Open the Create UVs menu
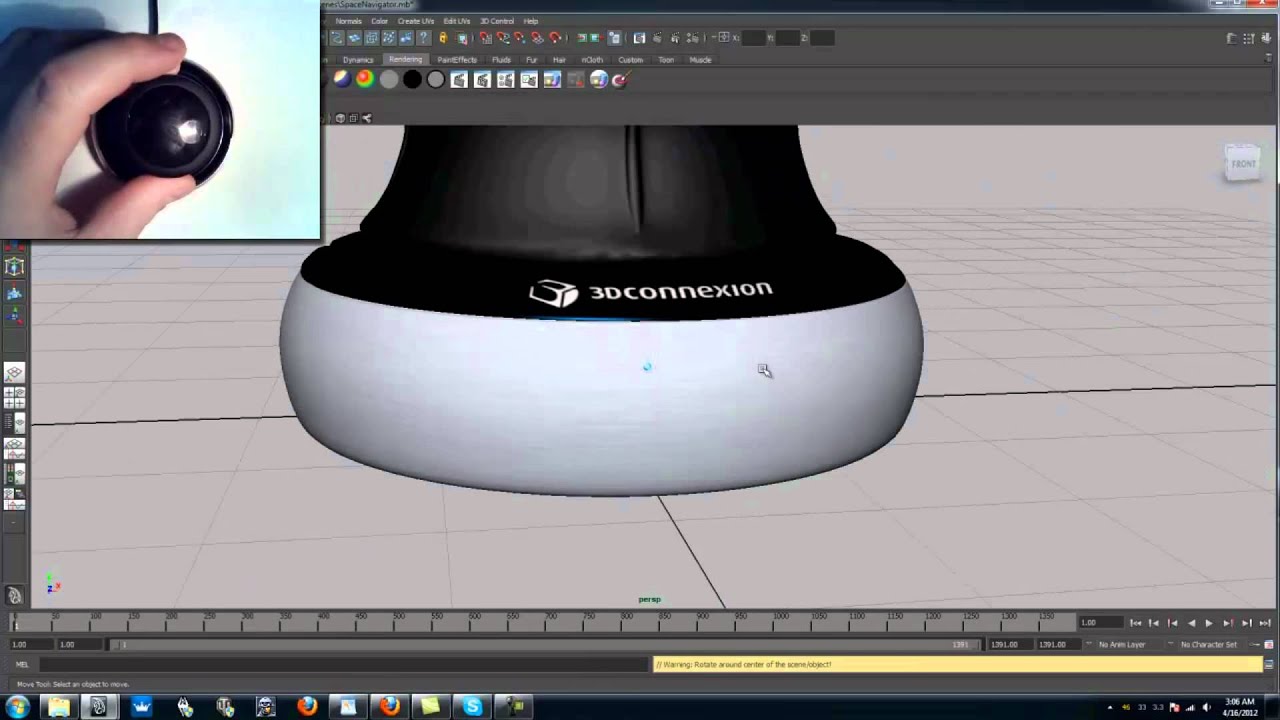The image size is (1280, 720). point(416,21)
